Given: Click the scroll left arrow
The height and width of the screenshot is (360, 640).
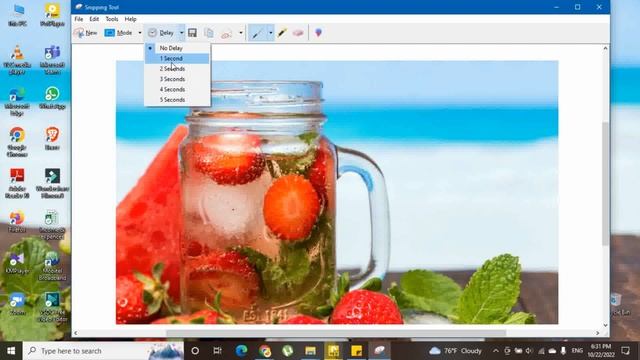Looking at the screenshot, I should tap(76, 333).
